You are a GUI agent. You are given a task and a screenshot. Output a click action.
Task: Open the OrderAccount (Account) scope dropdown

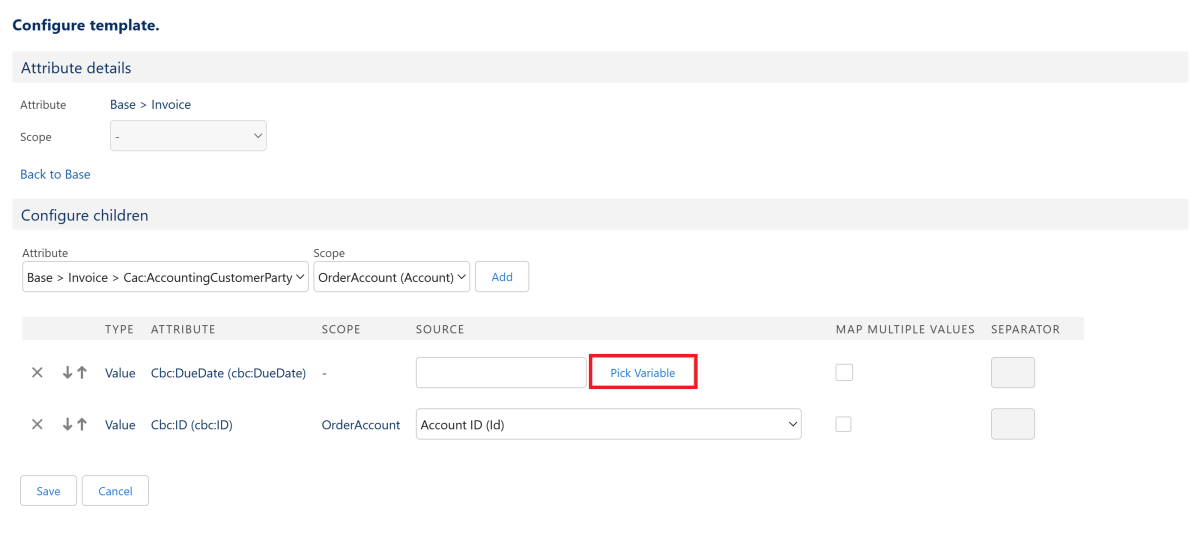pyautogui.click(x=391, y=277)
